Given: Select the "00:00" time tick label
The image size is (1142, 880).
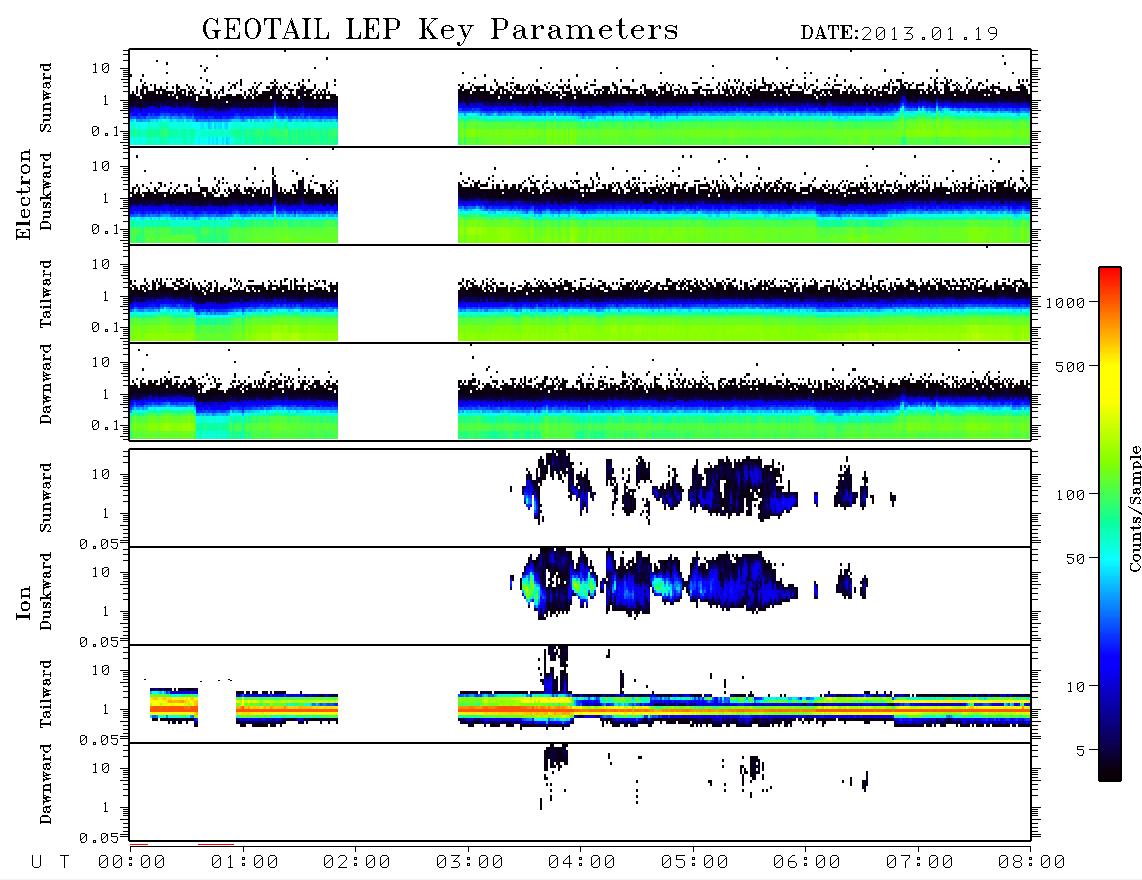Looking at the screenshot, I should 132,862.
